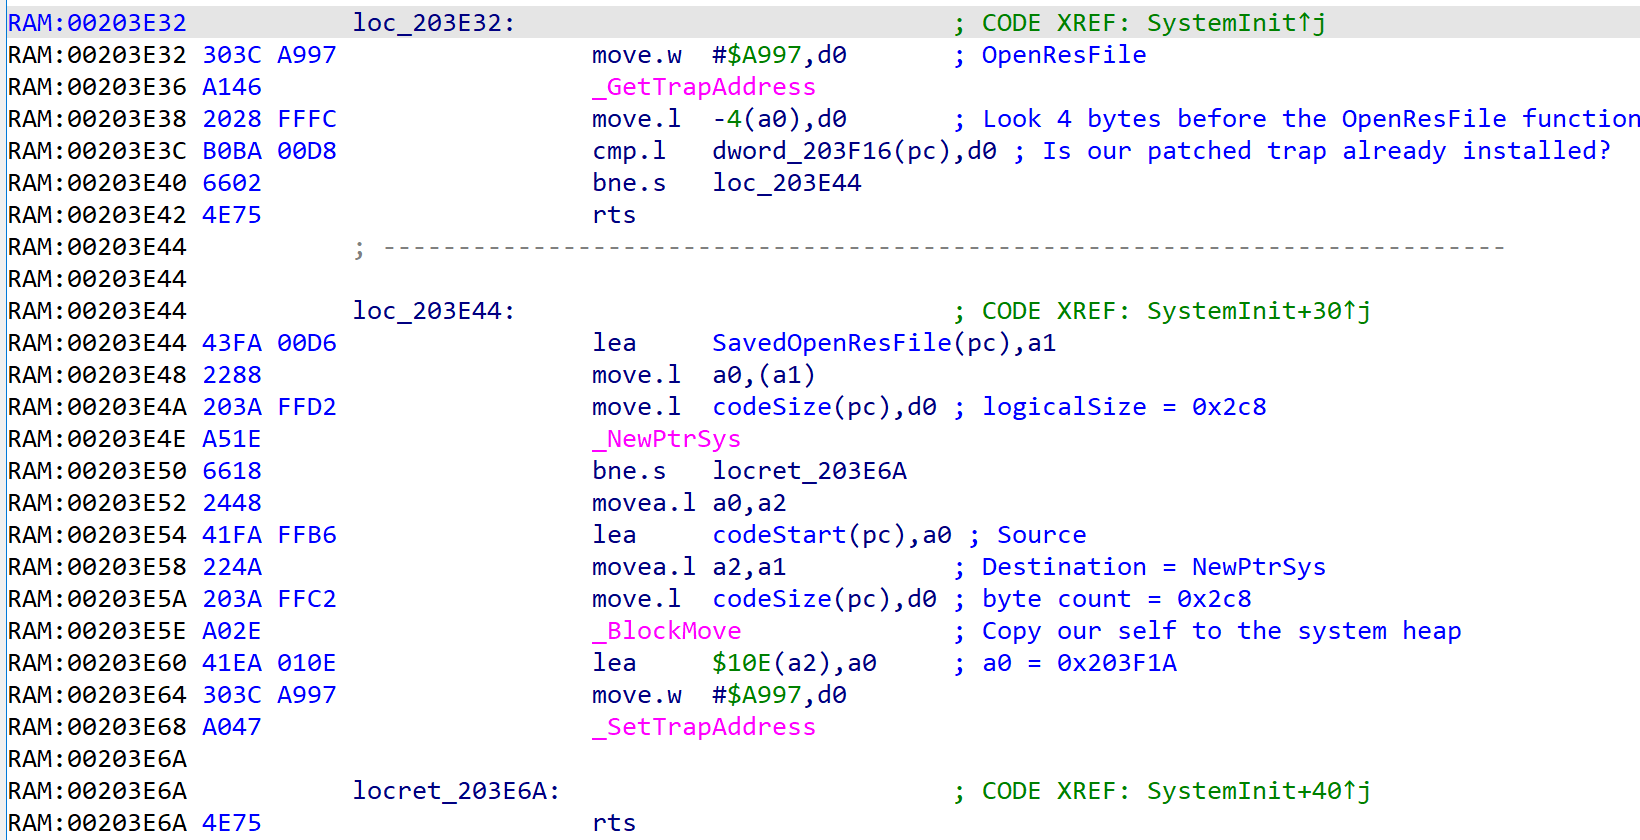Click opcode bytes 41EA 010E
Viewport: 1640px width, 840px height.
point(269,663)
